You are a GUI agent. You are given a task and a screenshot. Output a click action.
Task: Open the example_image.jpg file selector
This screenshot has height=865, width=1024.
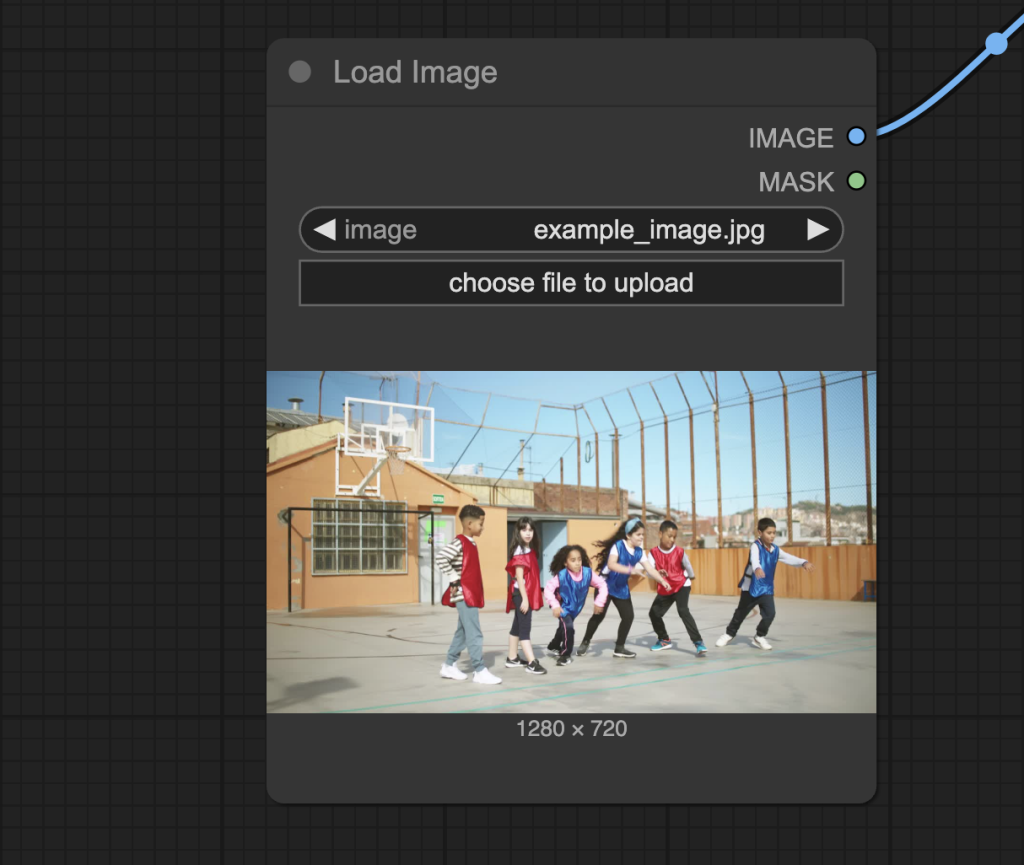(x=648, y=230)
